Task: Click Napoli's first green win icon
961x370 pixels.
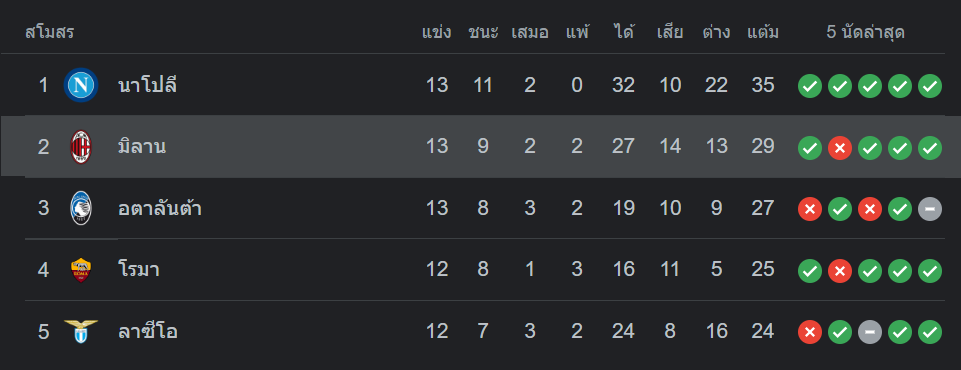Action: pos(810,86)
